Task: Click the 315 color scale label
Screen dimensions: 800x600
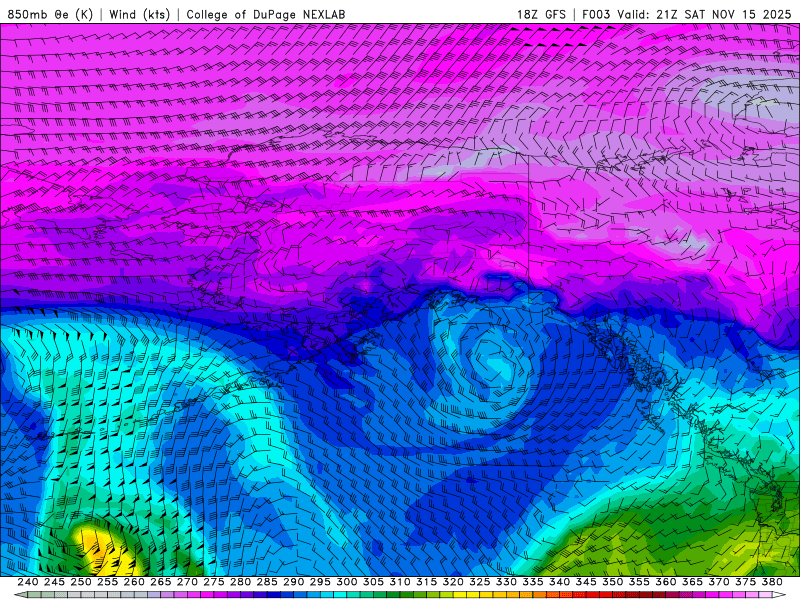Action: (427, 582)
